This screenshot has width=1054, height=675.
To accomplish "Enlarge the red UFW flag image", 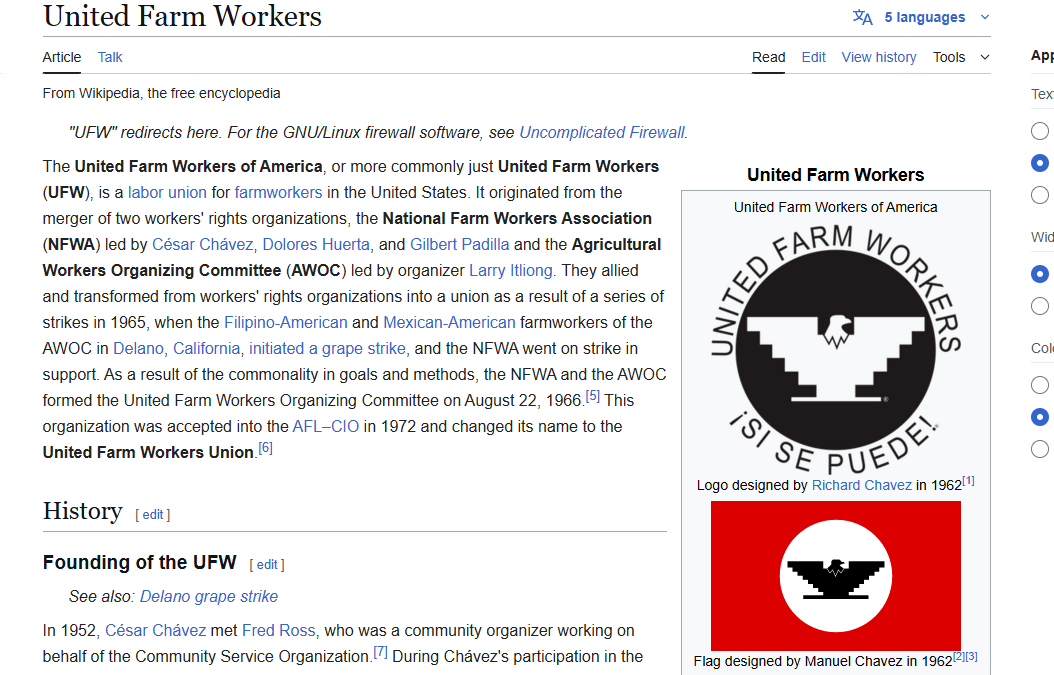I will pos(836,575).
